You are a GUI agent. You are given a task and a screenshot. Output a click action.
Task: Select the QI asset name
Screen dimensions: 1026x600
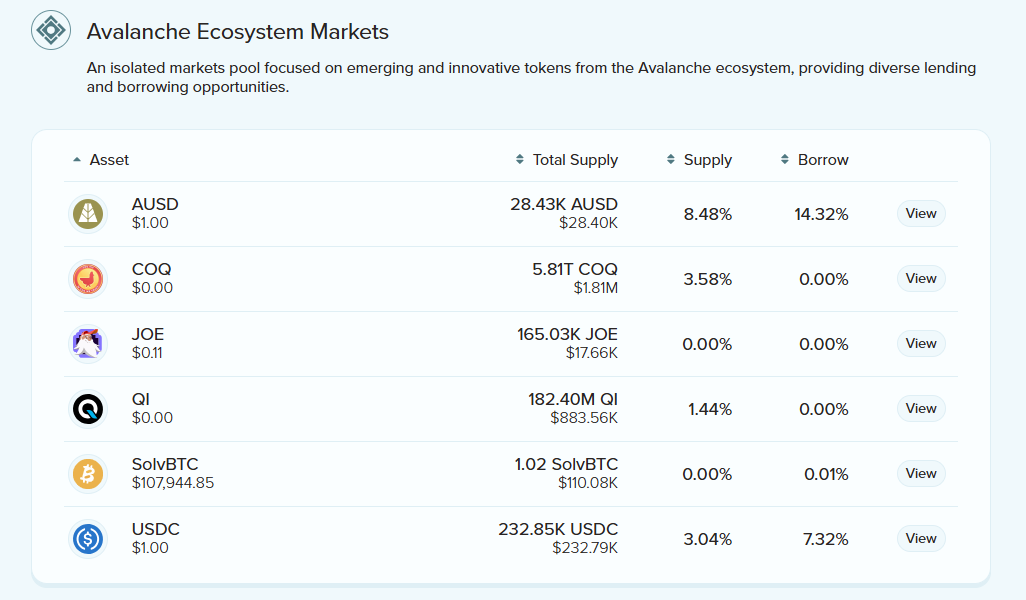pyautogui.click(x=141, y=399)
